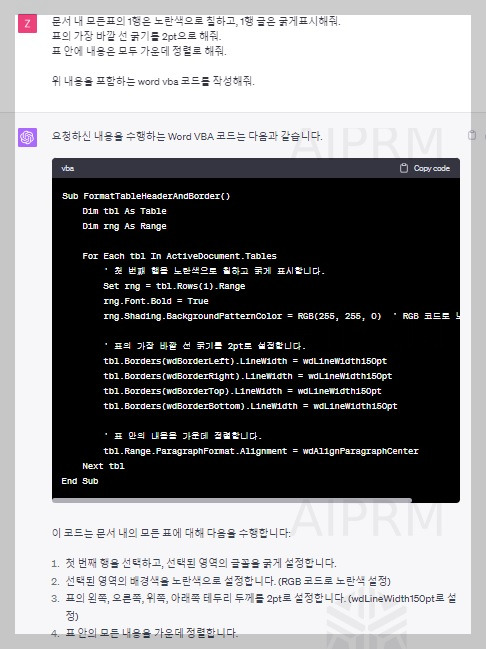Click the purple ChatGPT assistant avatar
The height and width of the screenshot is (649, 486).
point(27,137)
